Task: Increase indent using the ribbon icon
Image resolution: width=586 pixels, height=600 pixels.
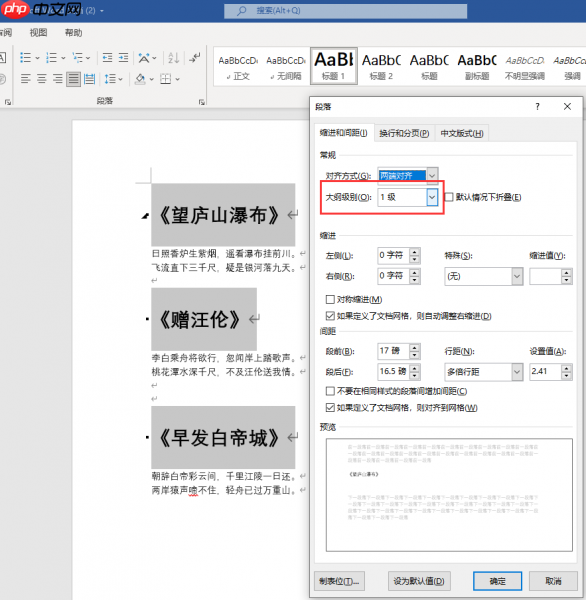Action: pos(123,58)
